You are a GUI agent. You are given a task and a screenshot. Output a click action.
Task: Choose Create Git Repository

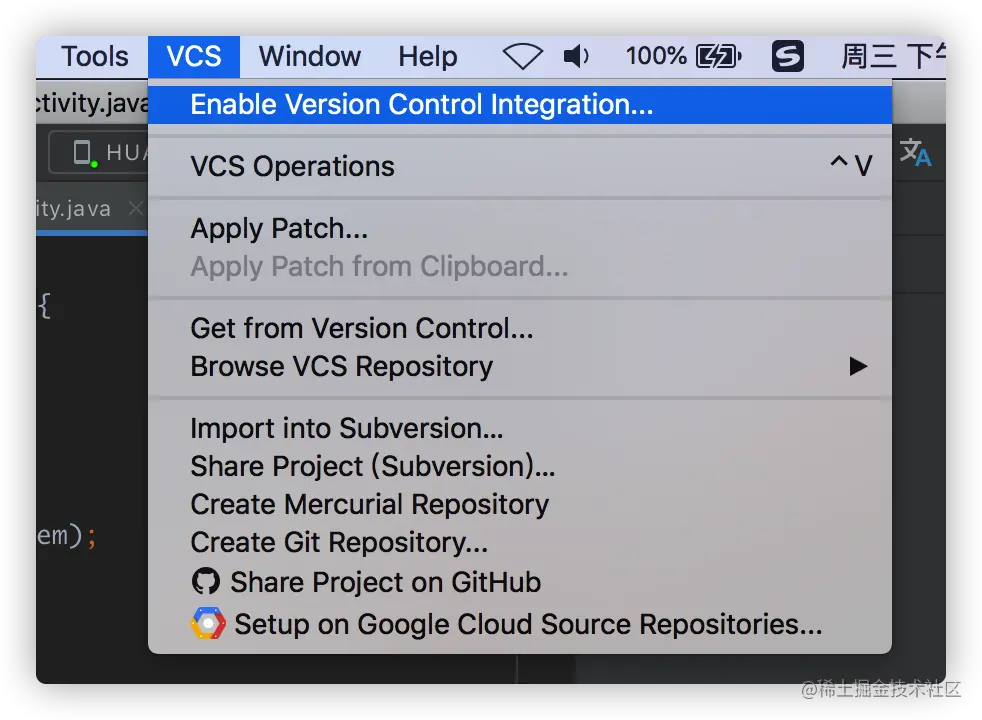[x=339, y=542]
